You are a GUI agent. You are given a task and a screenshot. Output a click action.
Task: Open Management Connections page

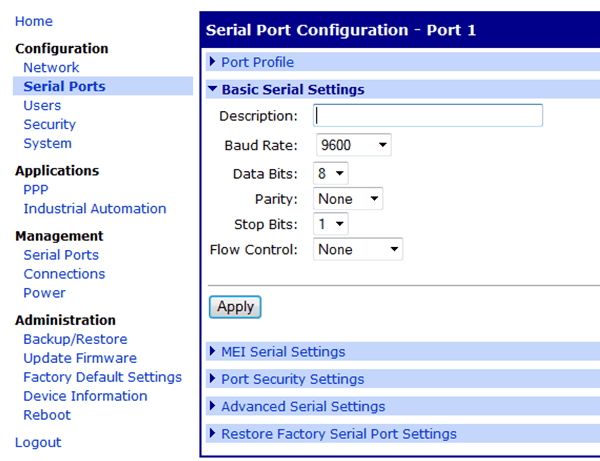[64, 273]
